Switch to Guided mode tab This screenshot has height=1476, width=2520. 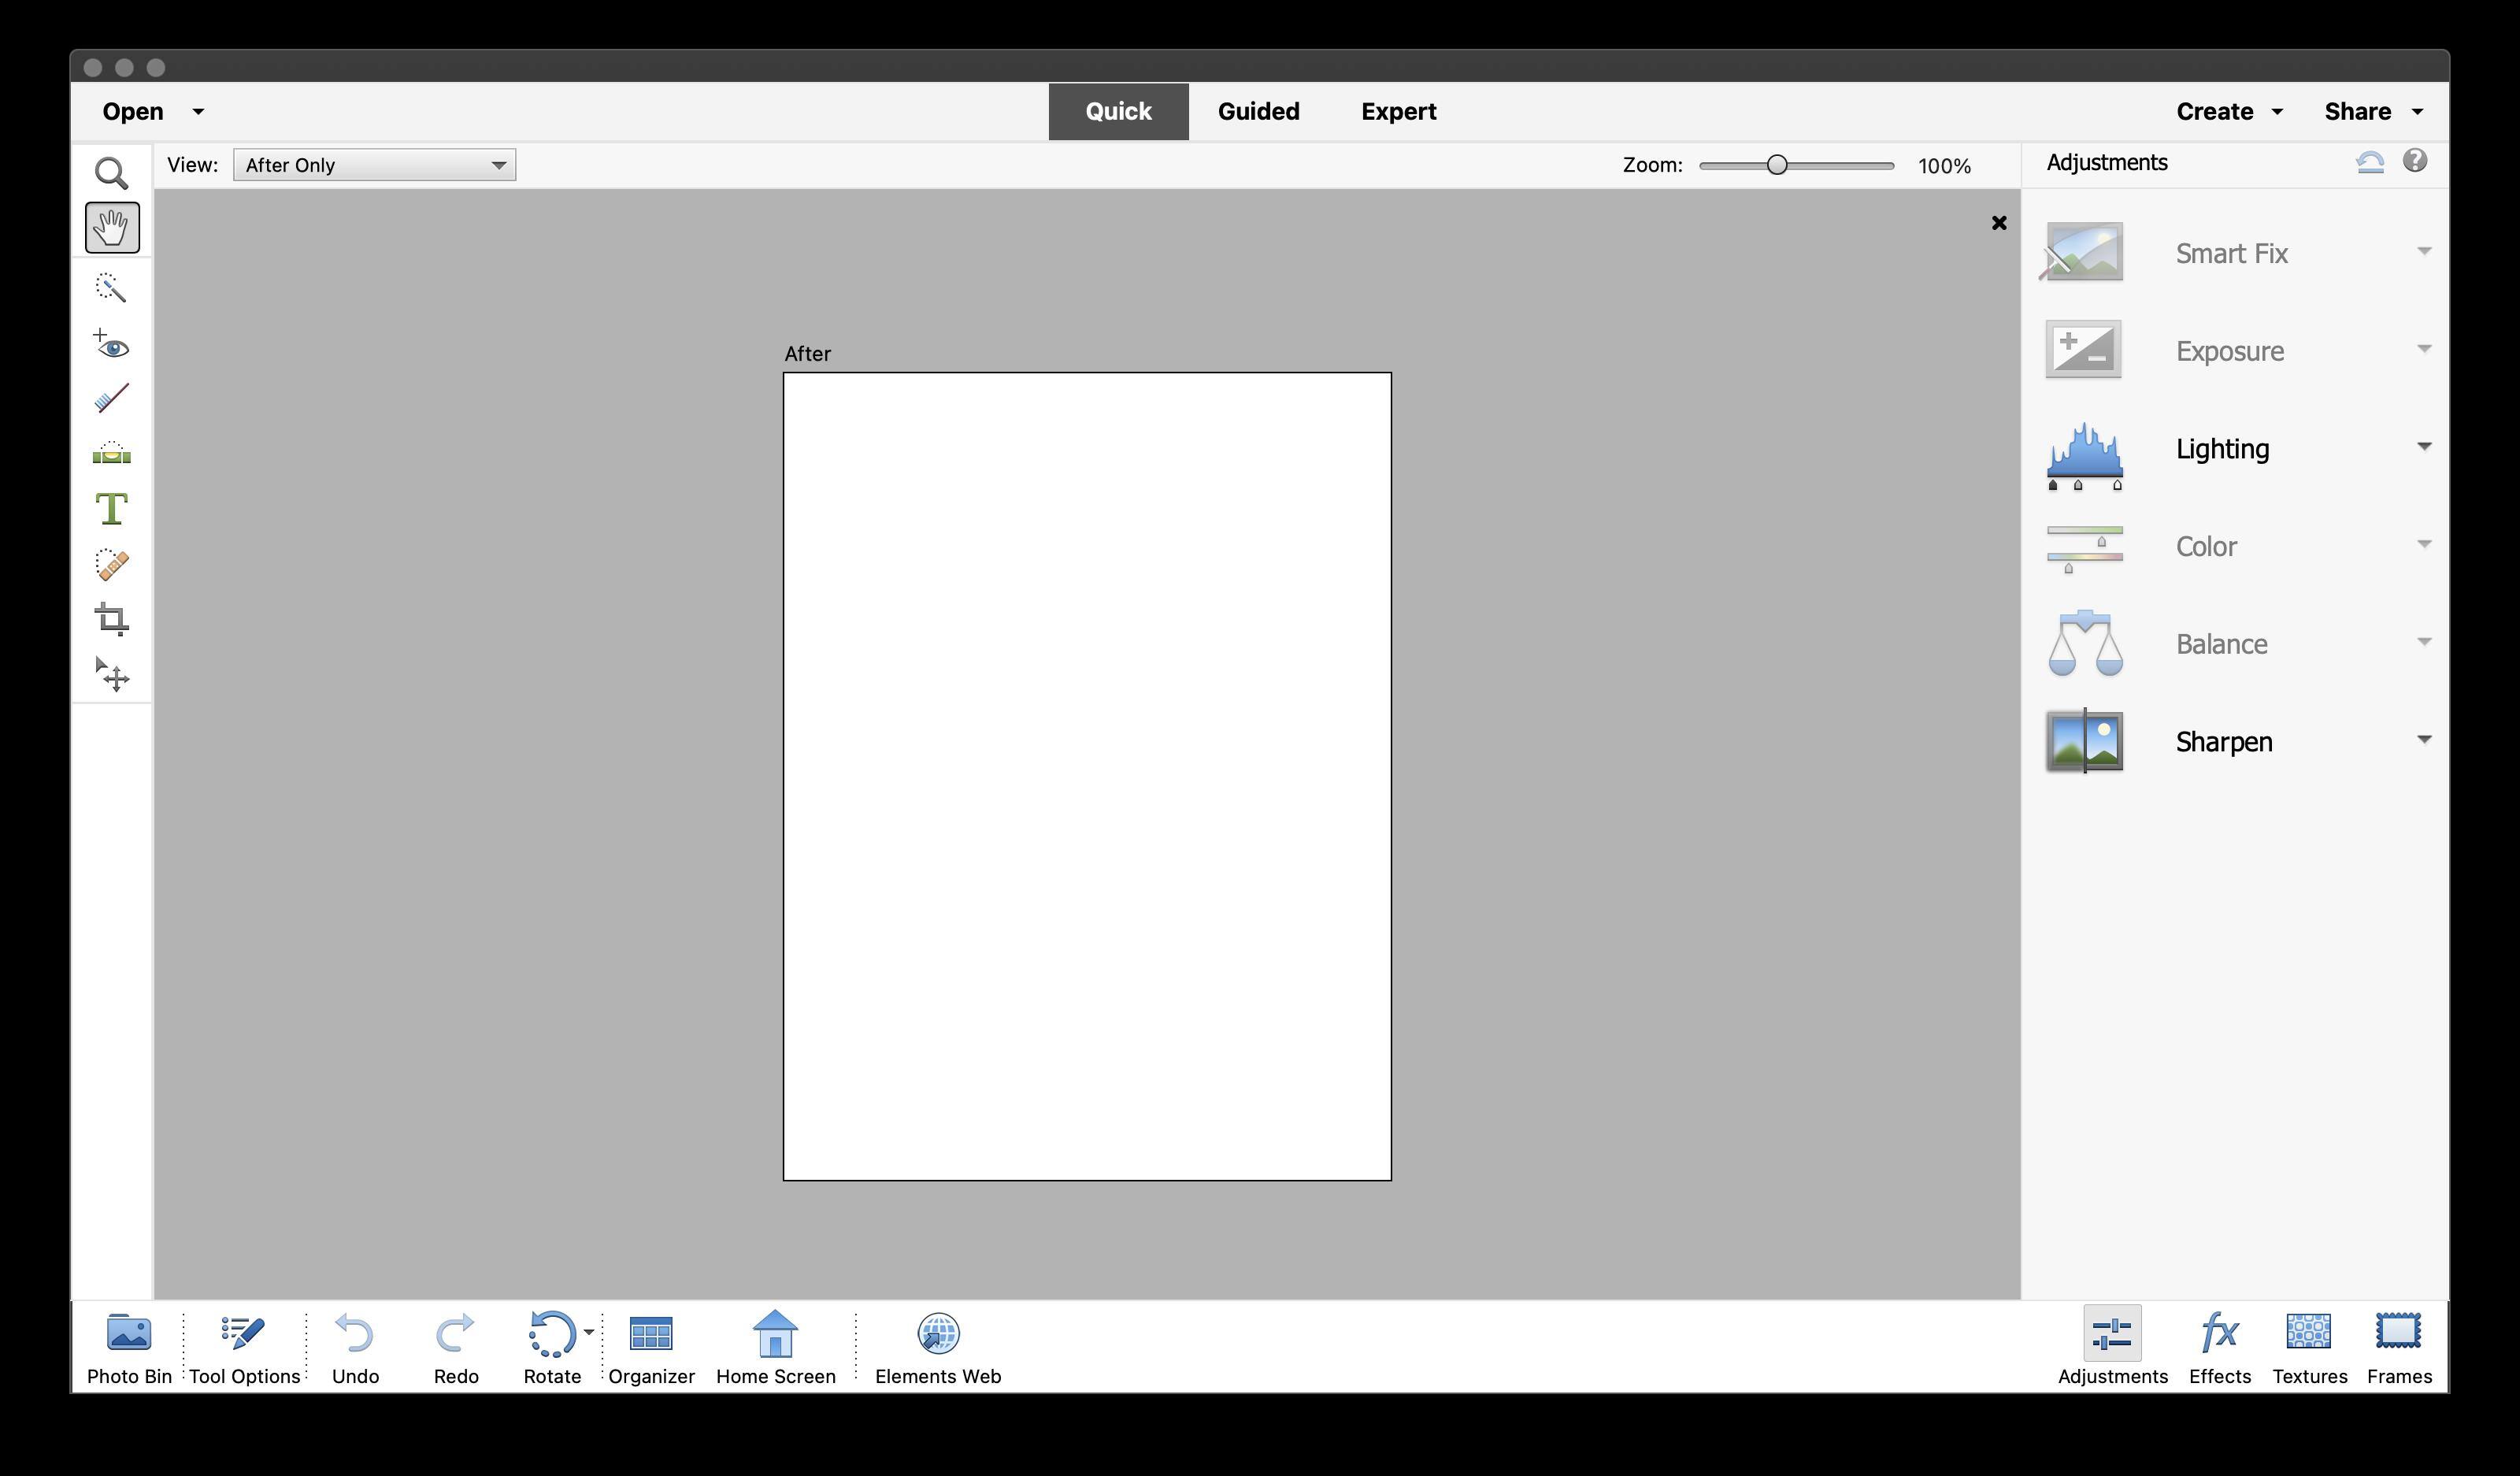tap(1258, 111)
